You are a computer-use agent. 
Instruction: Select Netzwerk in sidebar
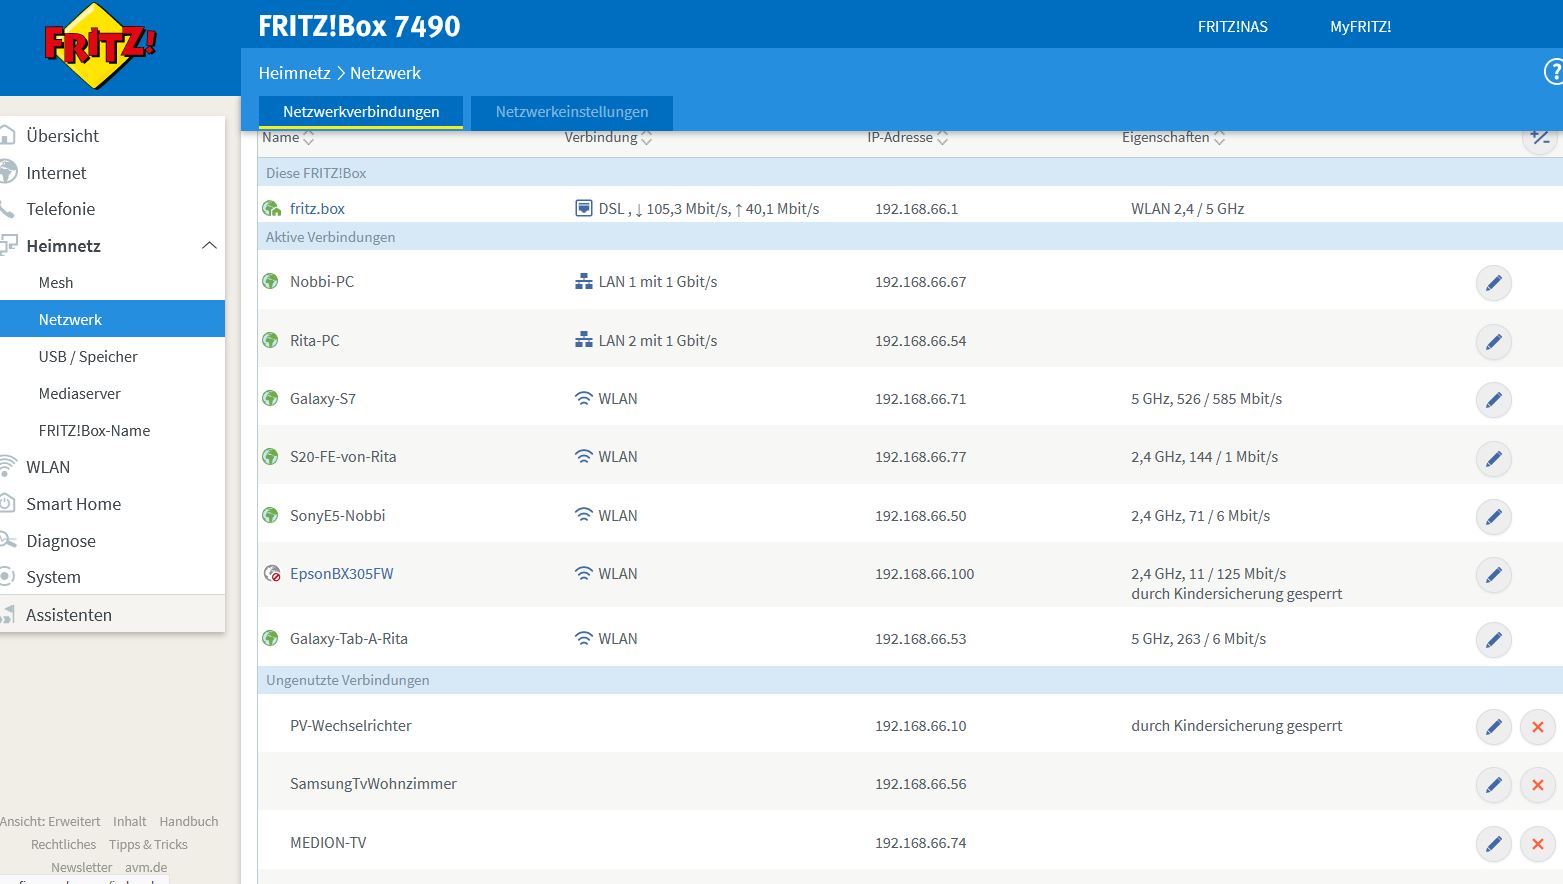(x=112, y=319)
